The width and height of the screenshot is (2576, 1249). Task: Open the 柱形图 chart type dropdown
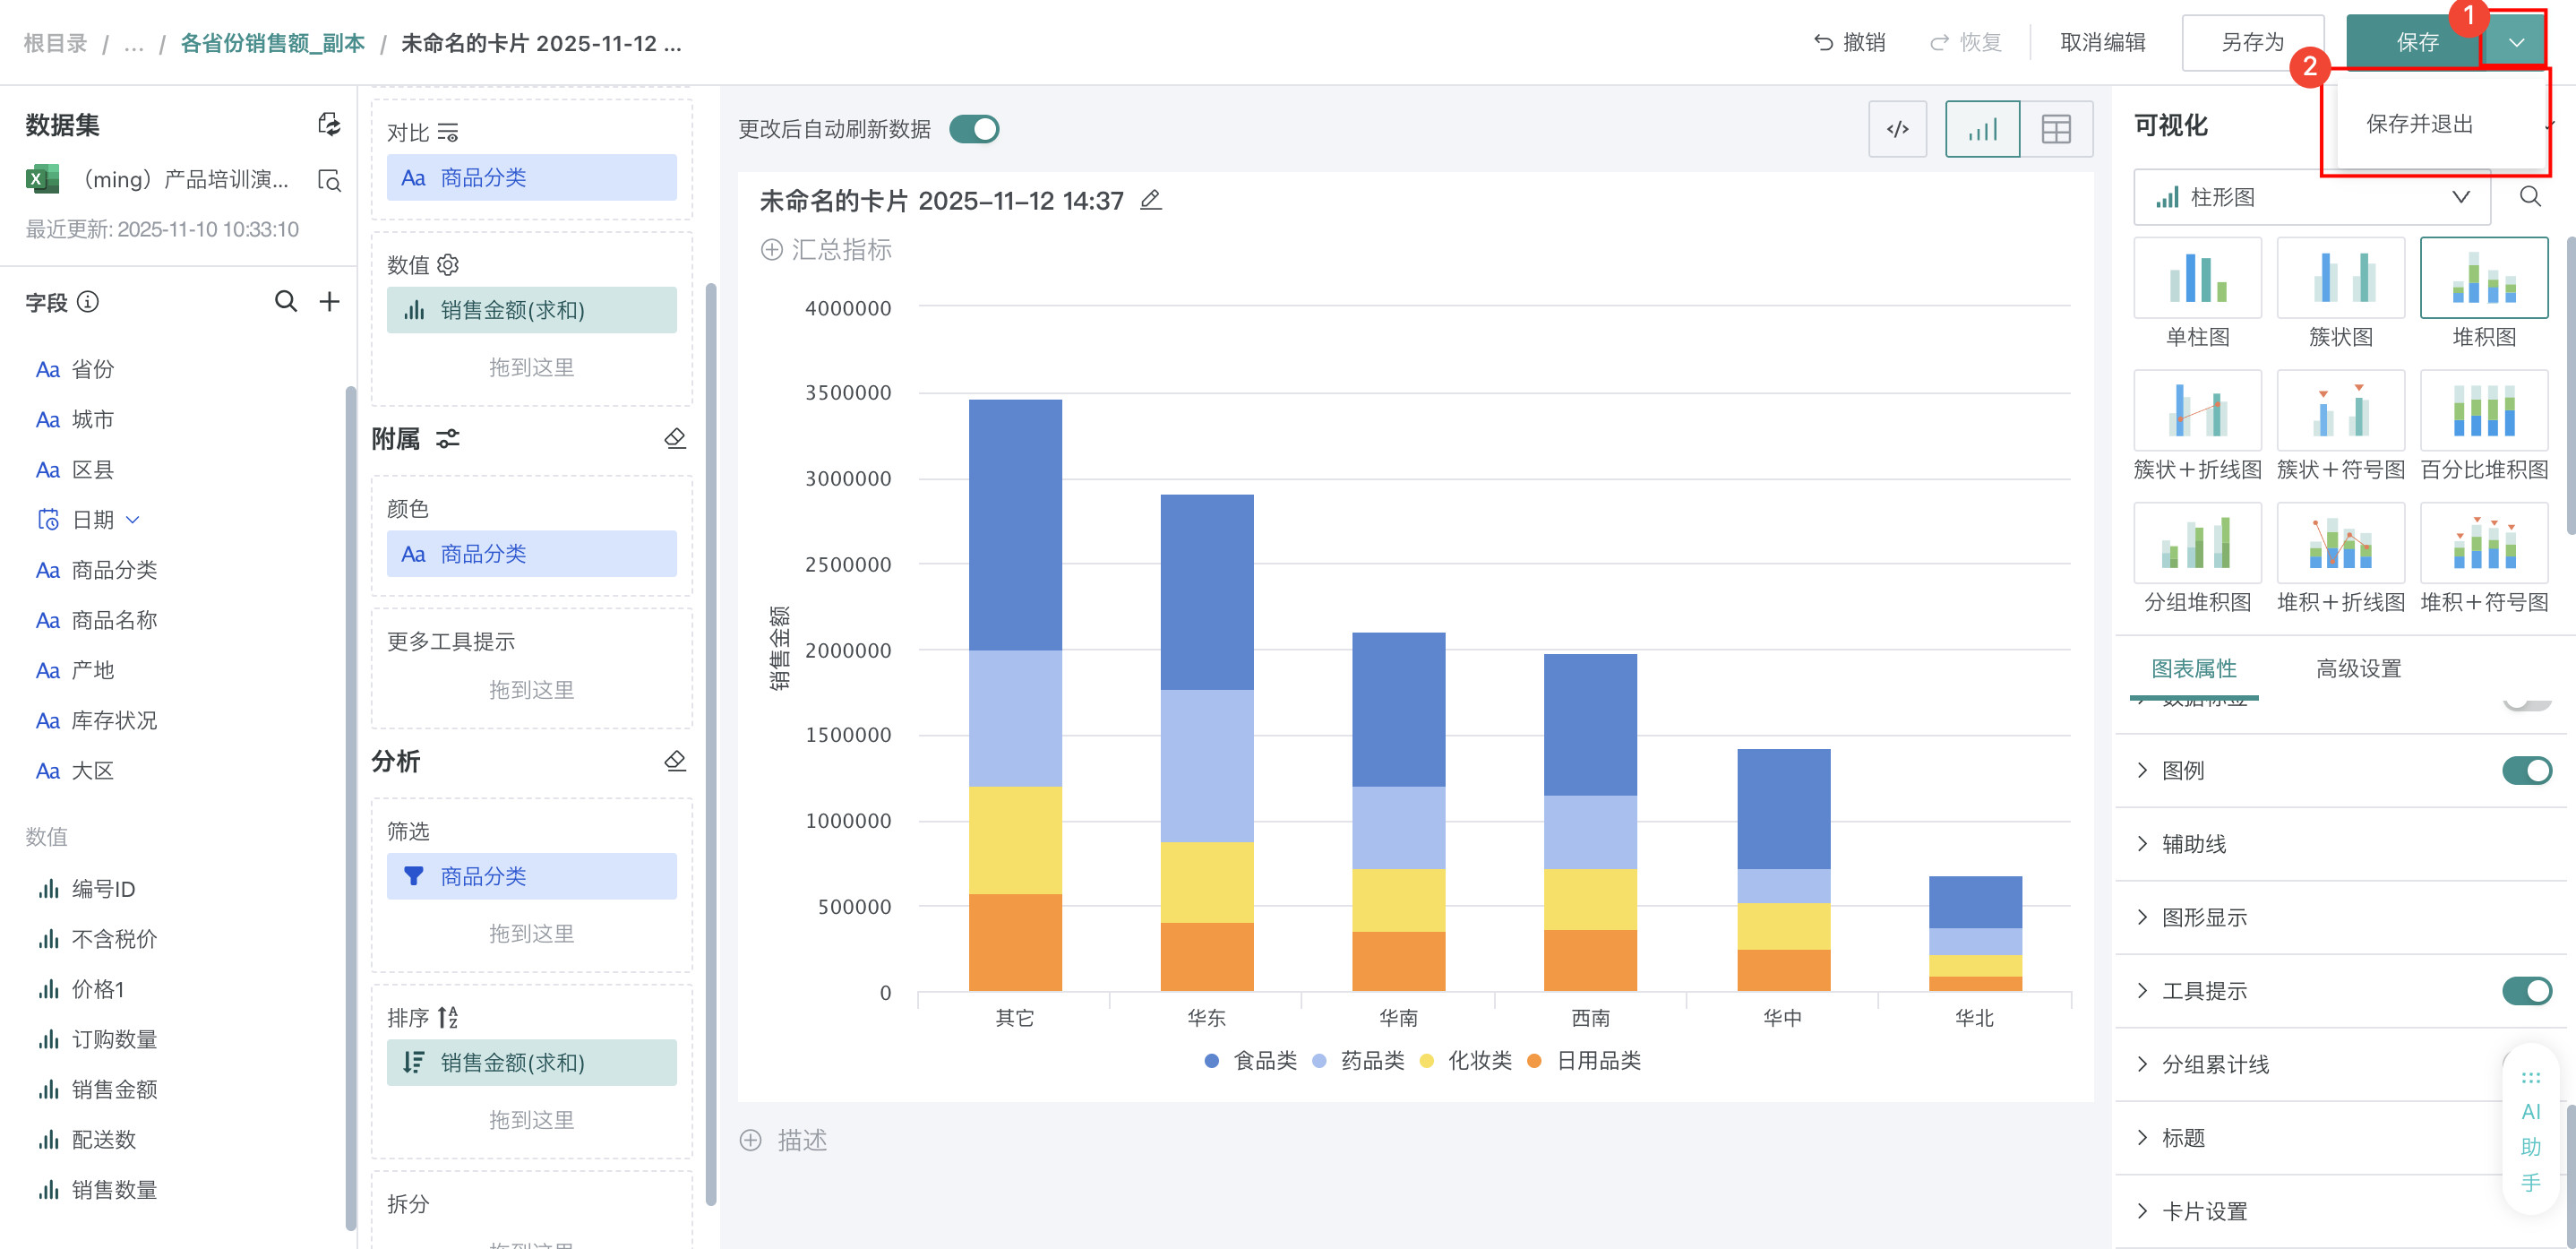coord(2313,197)
